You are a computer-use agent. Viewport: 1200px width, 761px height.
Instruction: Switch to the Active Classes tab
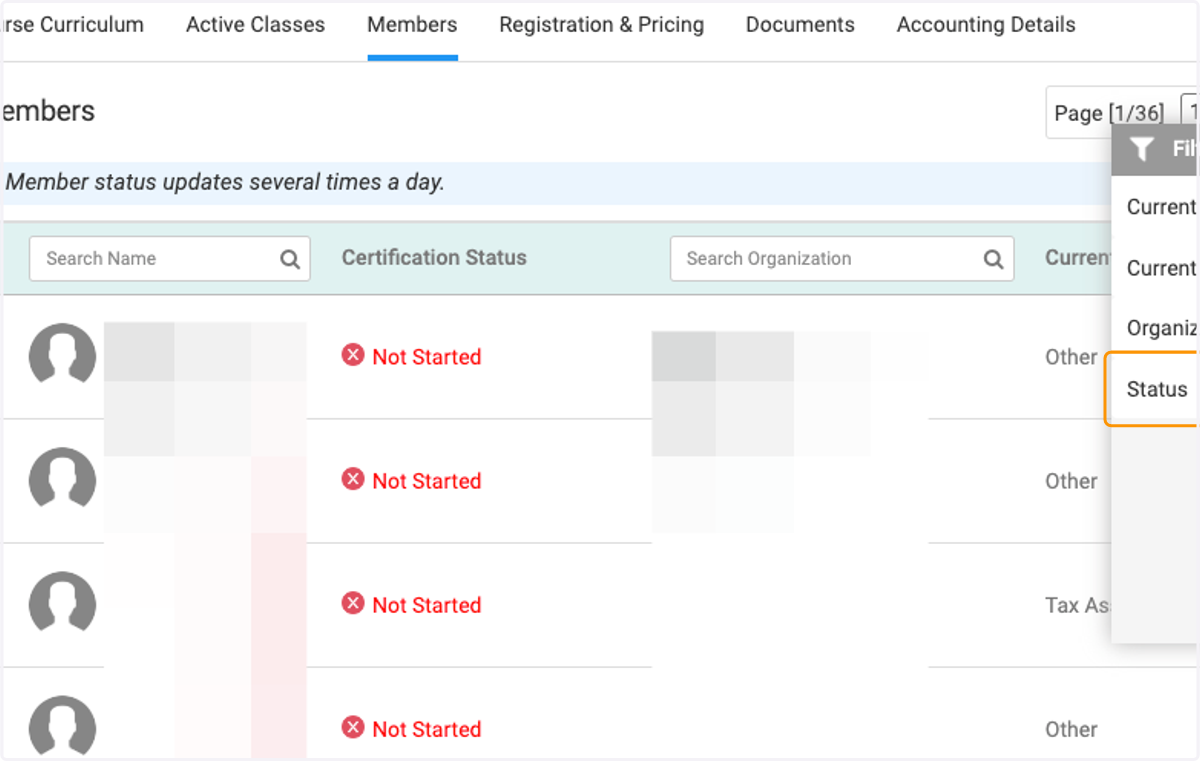coord(255,25)
